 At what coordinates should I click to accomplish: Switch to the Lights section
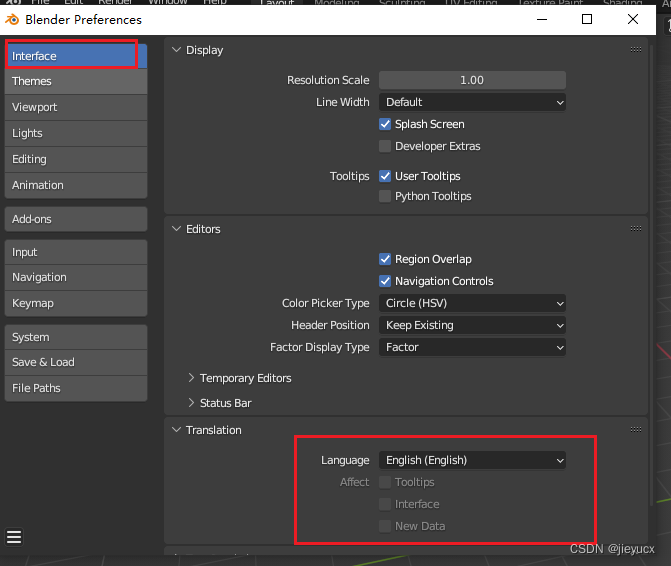click(x=76, y=133)
